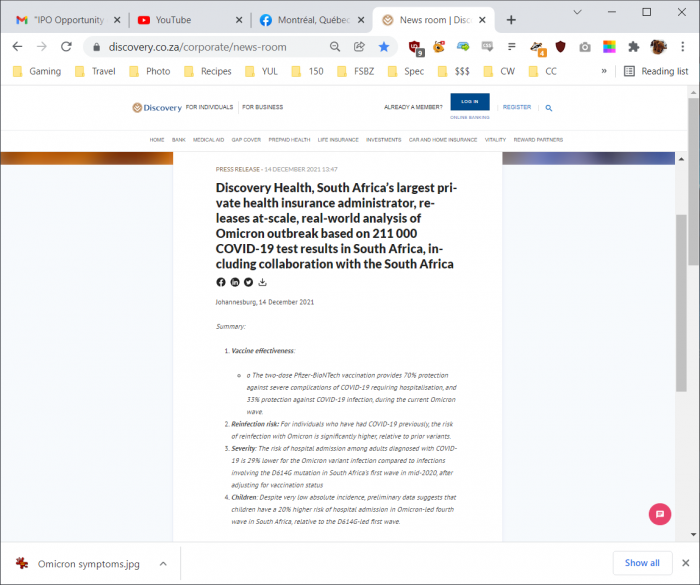Open zoom magnifier in address bar
This screenshot has height=585, width=700.
point(335,46)
